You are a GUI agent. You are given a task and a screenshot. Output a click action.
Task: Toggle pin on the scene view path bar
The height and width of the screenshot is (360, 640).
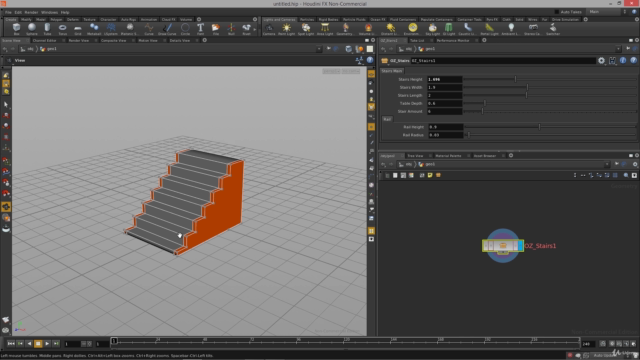tap(329, 49)
